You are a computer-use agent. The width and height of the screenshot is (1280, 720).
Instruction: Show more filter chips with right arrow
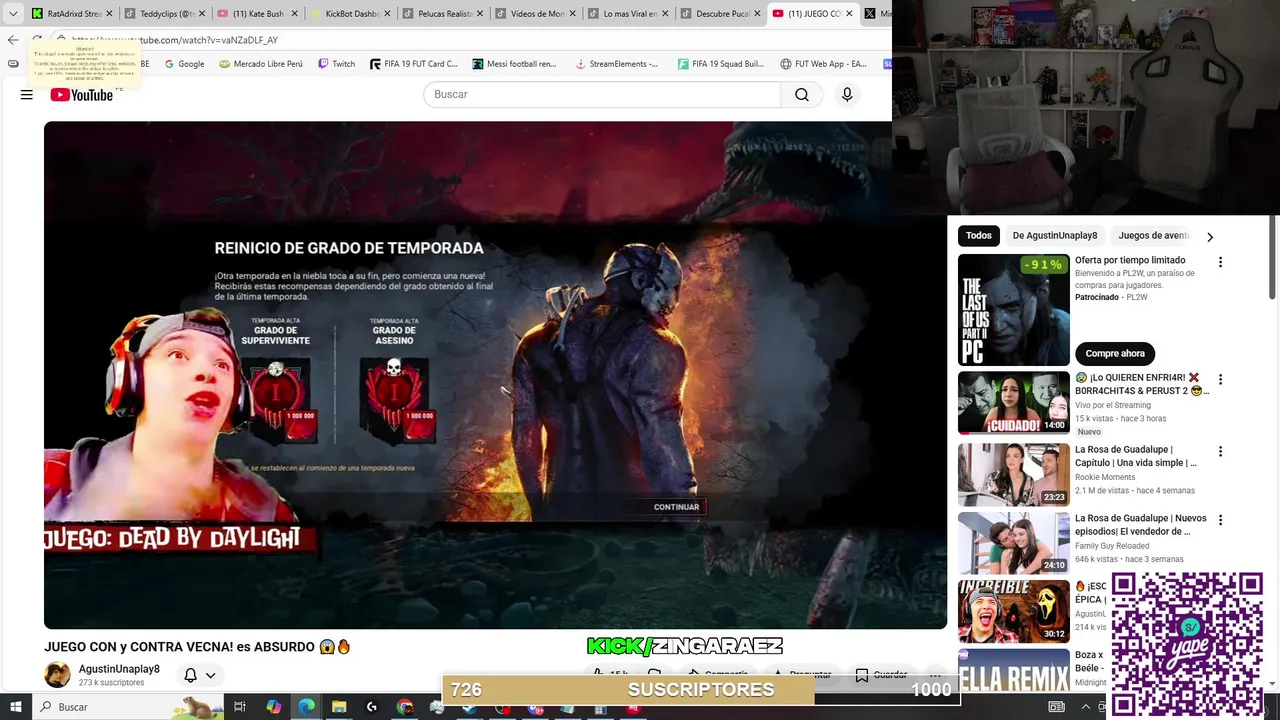coord(1210,237)
